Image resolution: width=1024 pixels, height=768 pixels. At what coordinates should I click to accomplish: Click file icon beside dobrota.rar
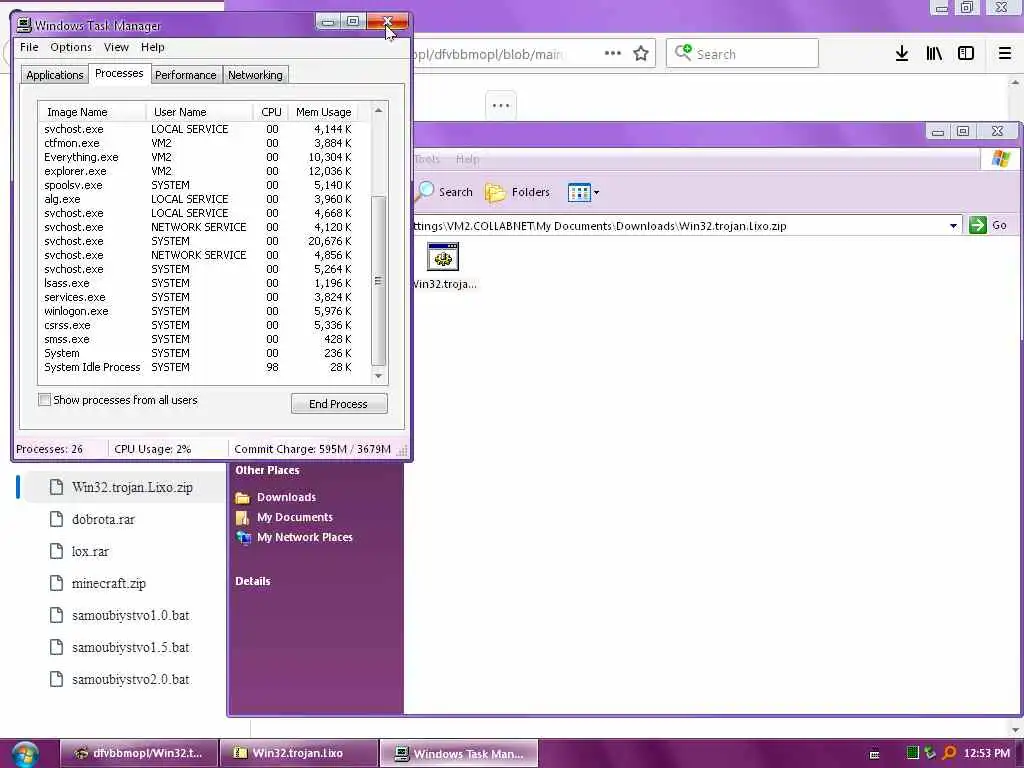click(57, 519)
